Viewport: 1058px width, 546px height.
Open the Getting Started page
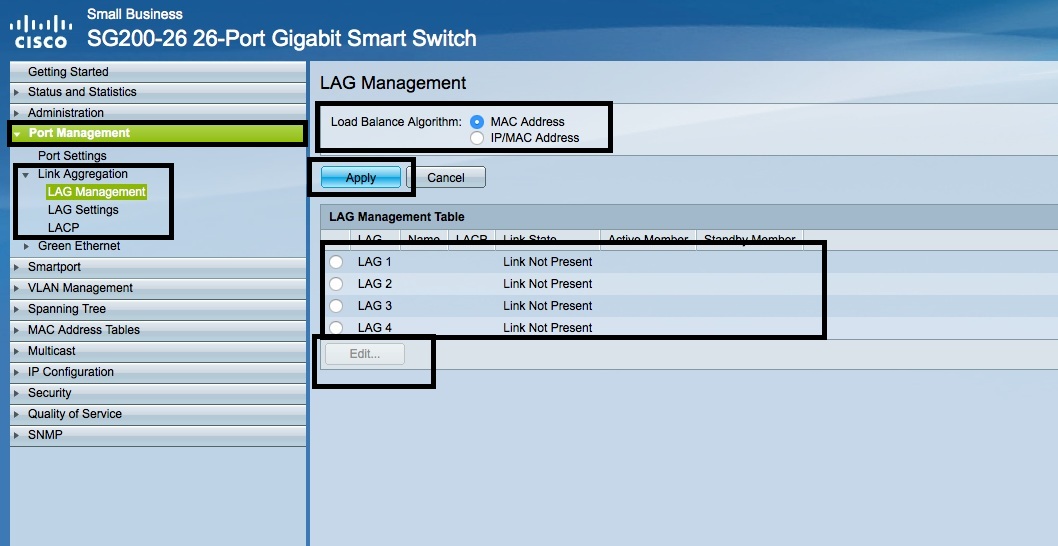(x=68, y=72)
